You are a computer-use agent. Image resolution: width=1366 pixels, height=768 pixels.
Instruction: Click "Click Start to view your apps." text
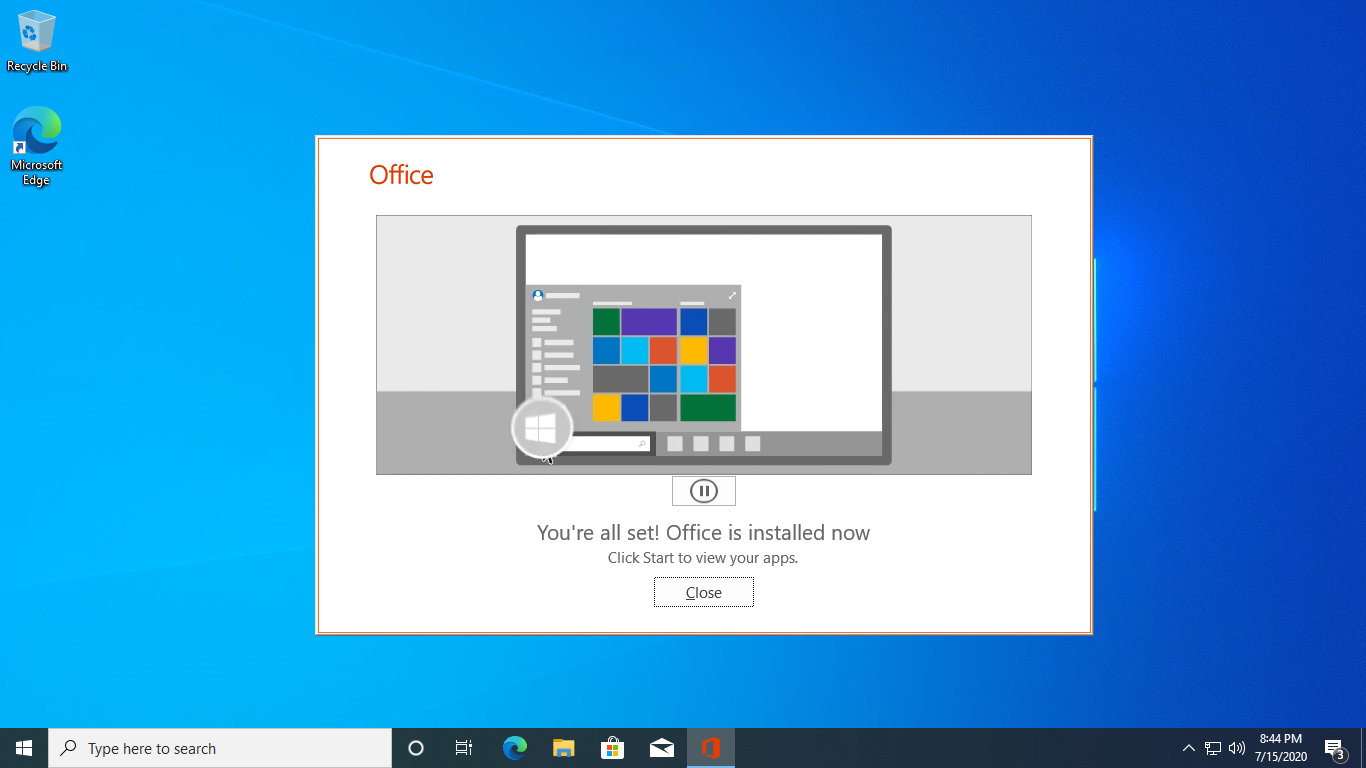(703, 558)
